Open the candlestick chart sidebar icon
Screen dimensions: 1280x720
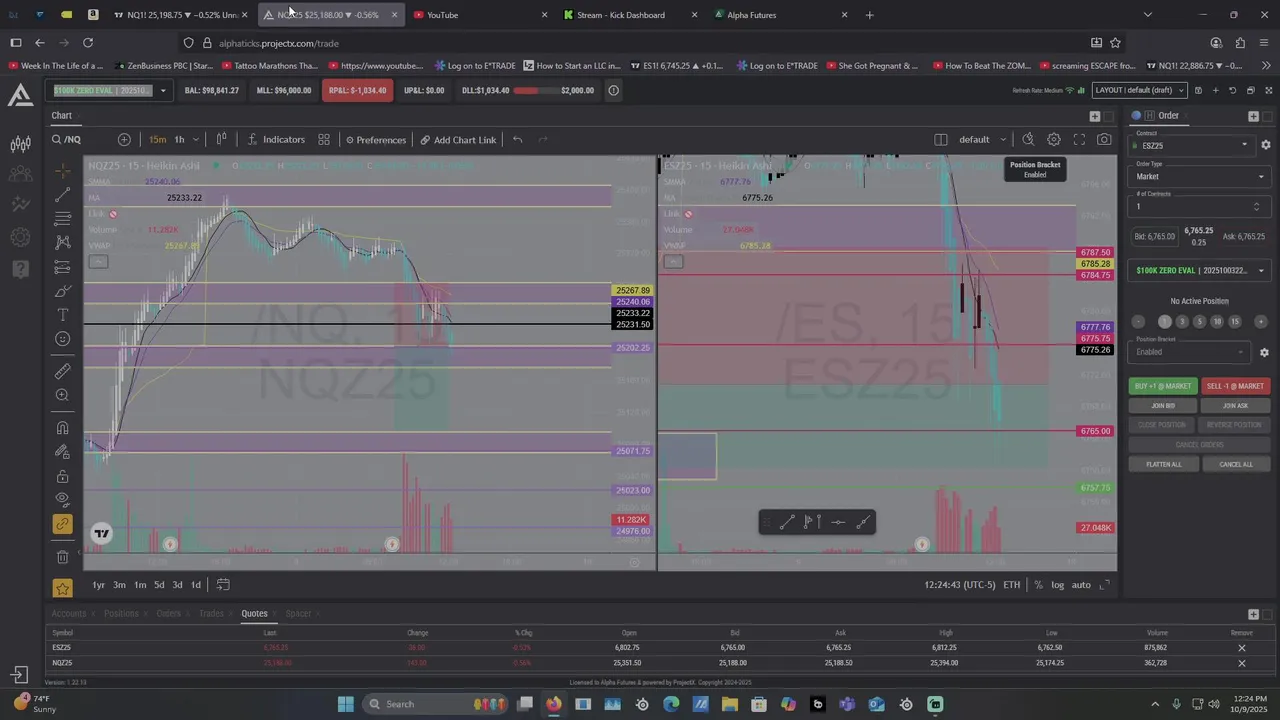coord(20,144)
